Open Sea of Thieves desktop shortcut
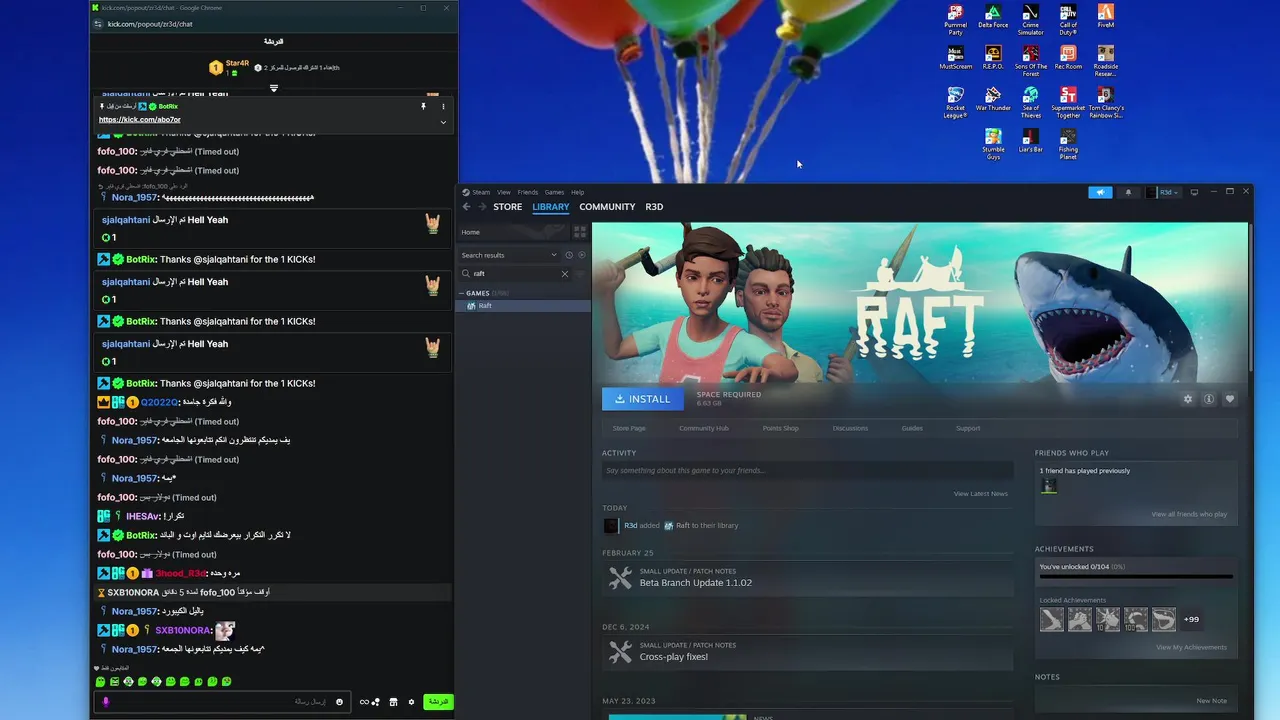 click(x=1030, y=103)
